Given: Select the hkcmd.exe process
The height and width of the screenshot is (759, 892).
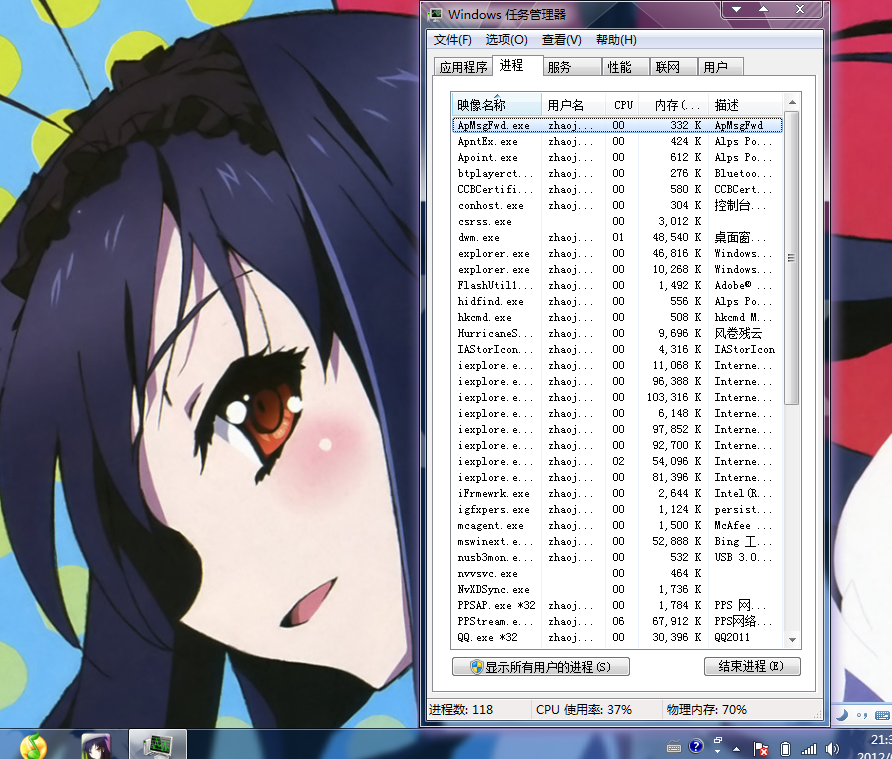Looking at the screenshot, I should (617, 317).
